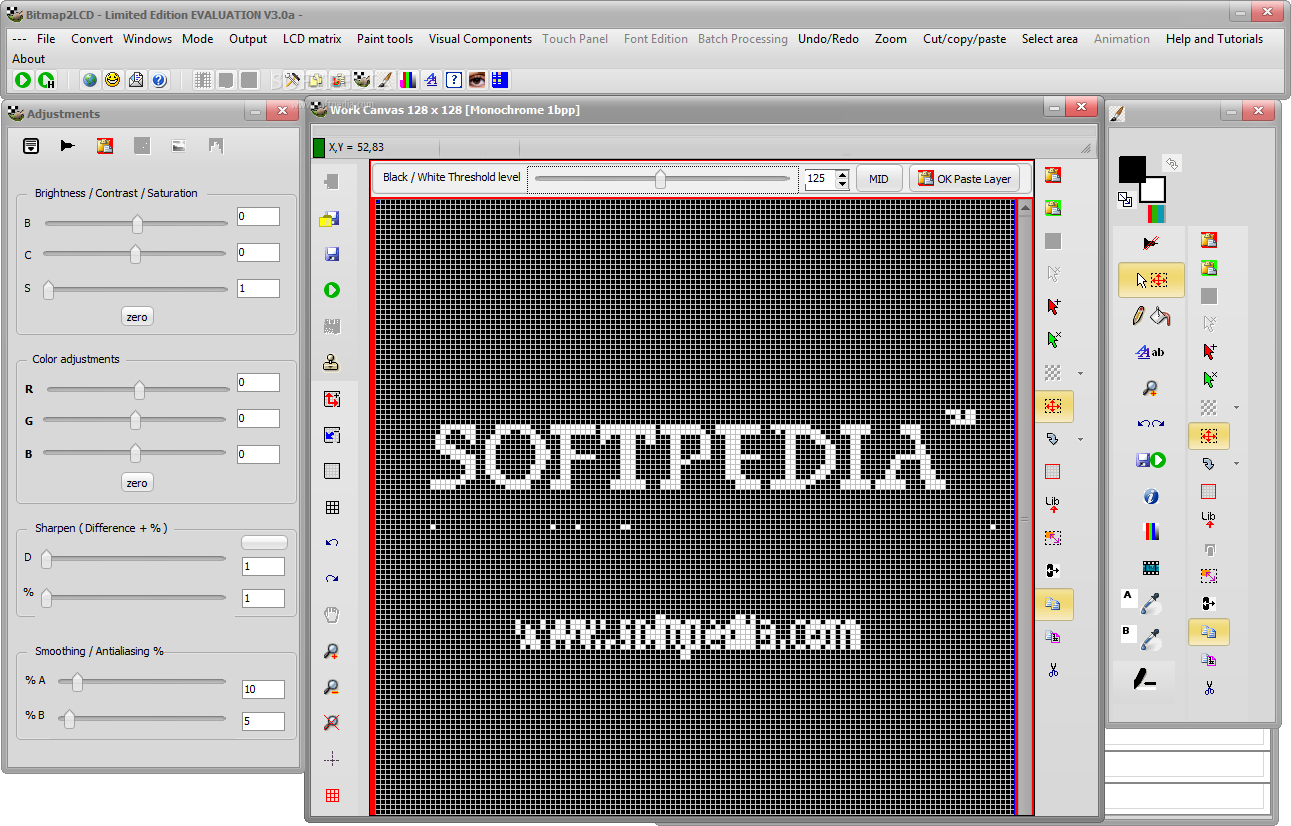The width and height of the screenshot is (1291, 826).
Task: Click the Brightness B slider handle
Action: (137, 224)
